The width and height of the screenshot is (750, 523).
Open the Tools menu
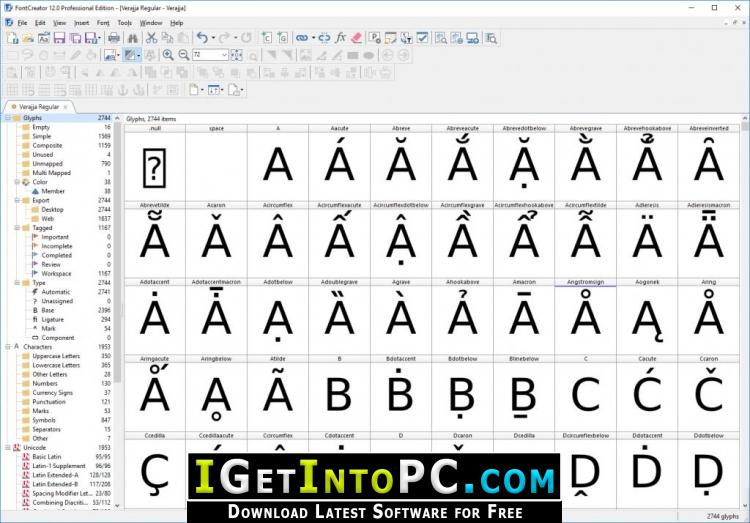pos(124,22)
